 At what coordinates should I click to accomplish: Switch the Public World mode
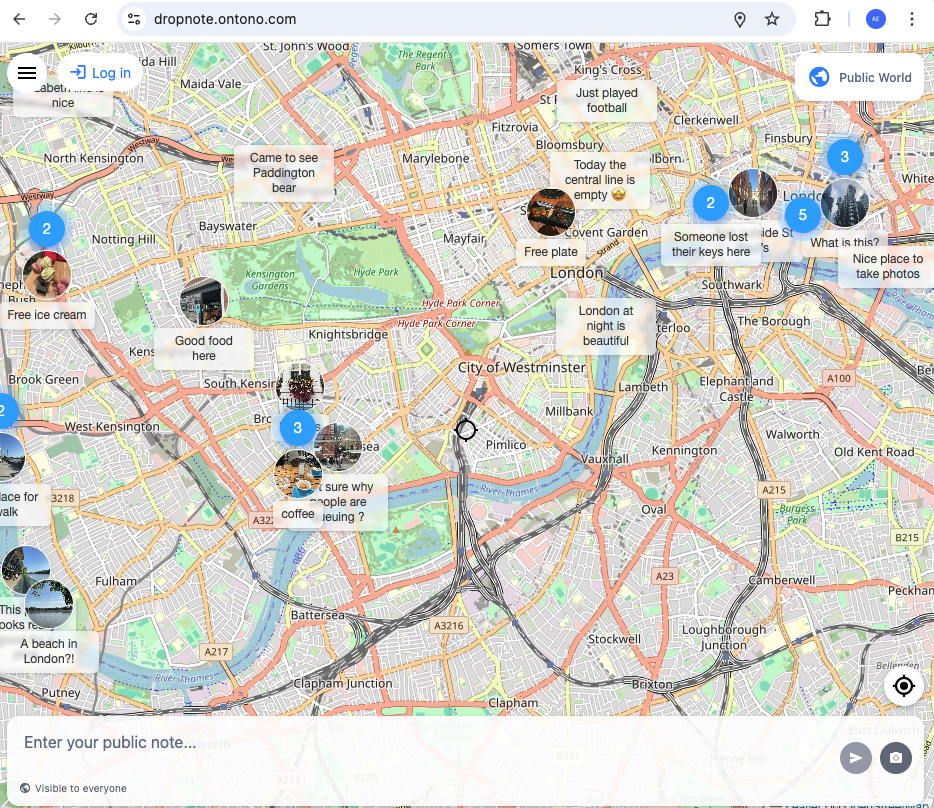pos(860,77)
